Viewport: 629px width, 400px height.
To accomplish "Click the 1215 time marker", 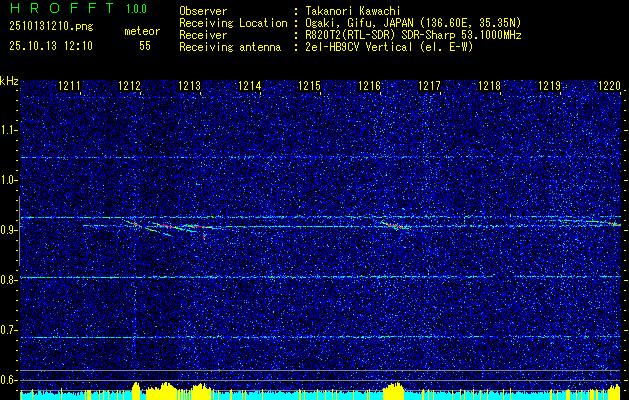I will click(x=310, y=85).
